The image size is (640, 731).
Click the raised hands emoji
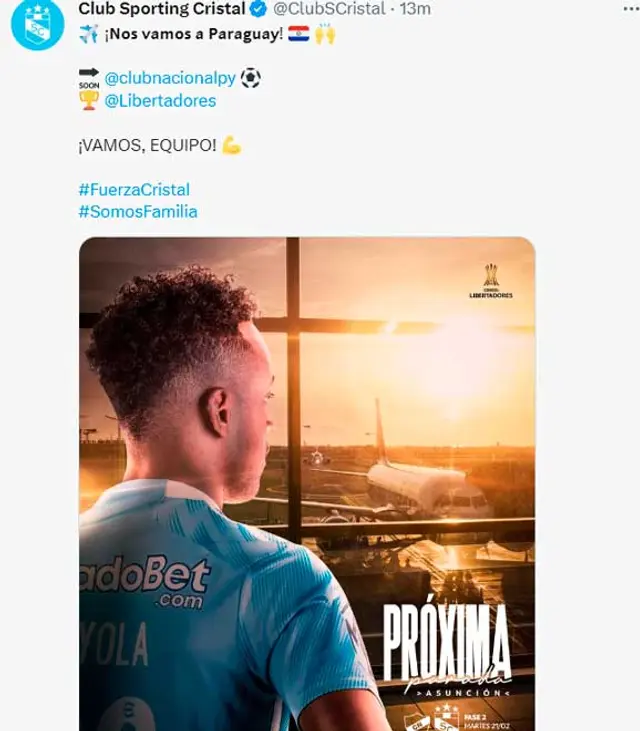click(x=325, y=34)
